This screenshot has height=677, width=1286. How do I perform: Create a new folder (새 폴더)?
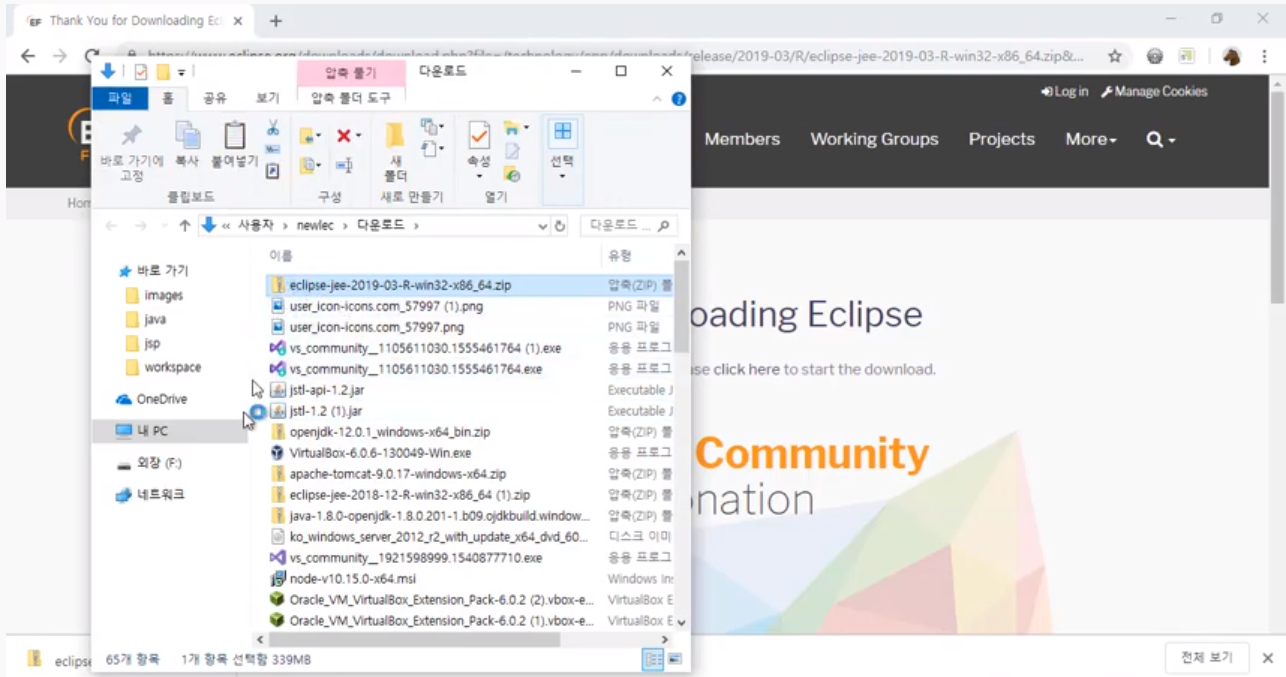click(x=395, y=150)
